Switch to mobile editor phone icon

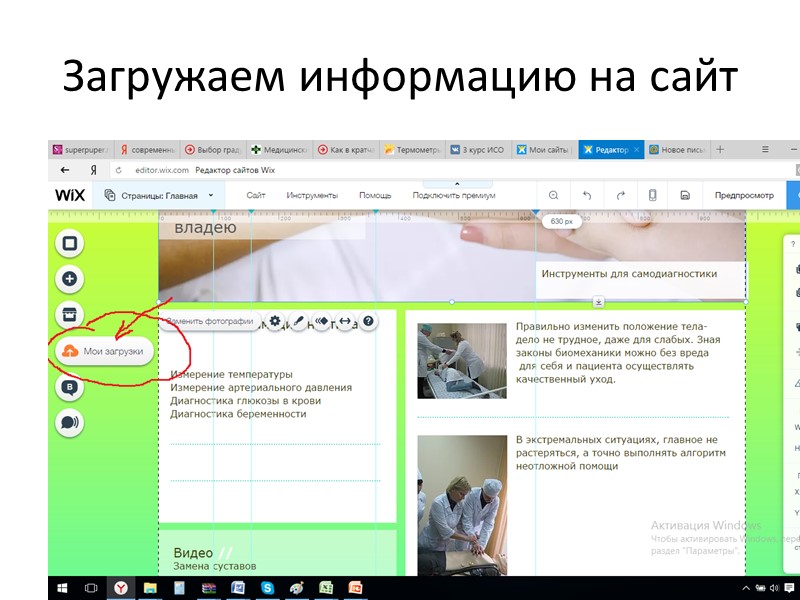pos(653,195)
